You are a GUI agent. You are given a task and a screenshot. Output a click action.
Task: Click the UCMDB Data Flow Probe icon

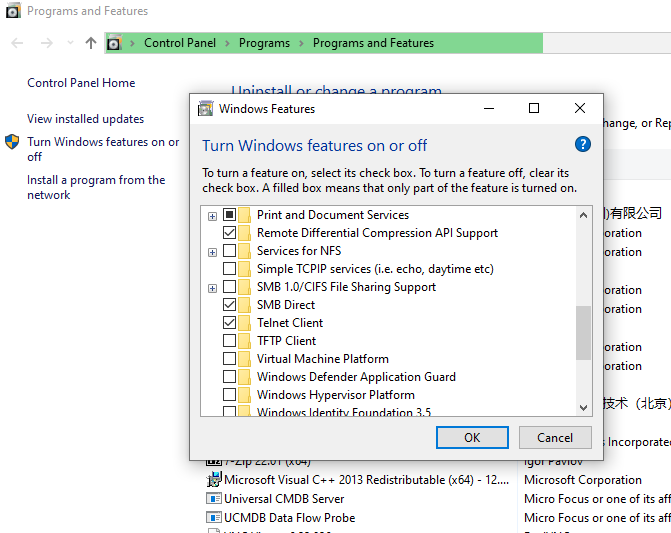[214, 518]
